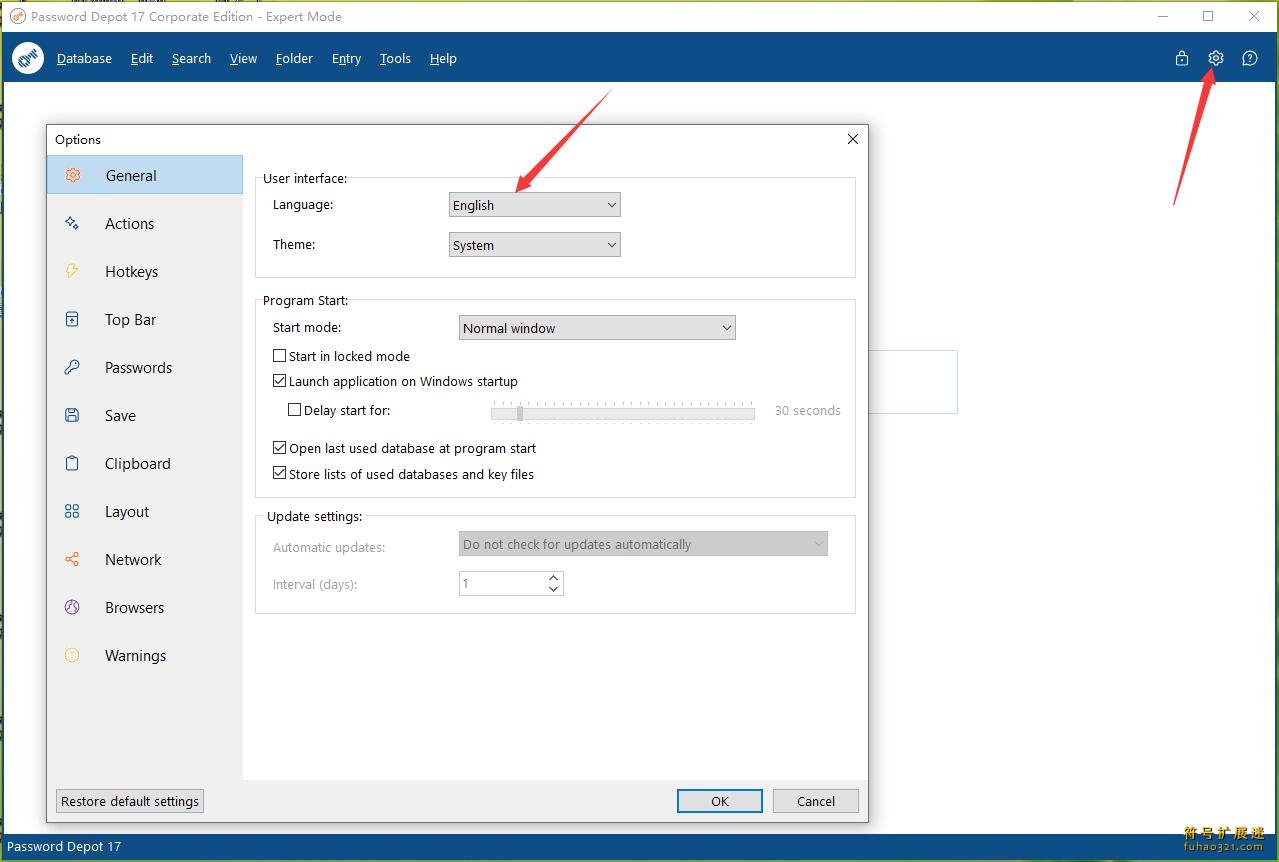
Task: Click the 30 seconds delay value
Action: point(808,410)
